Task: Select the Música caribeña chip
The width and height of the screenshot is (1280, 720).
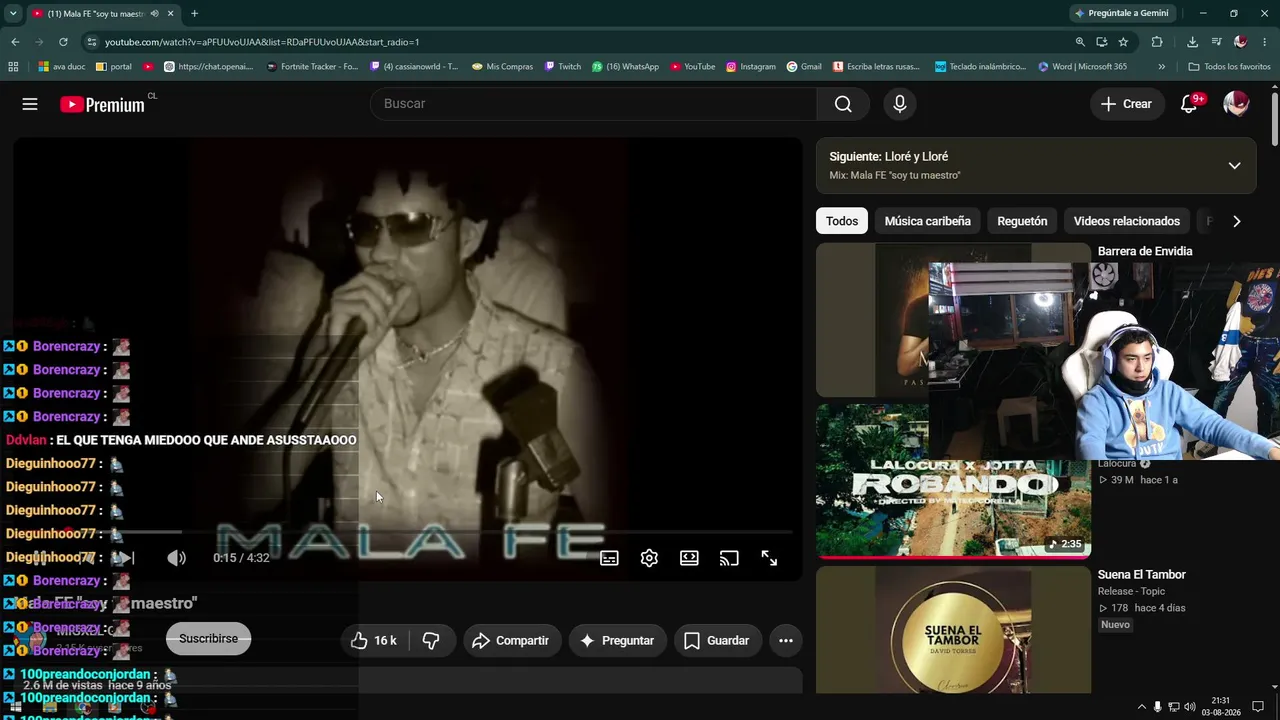Action: (928, 221)
